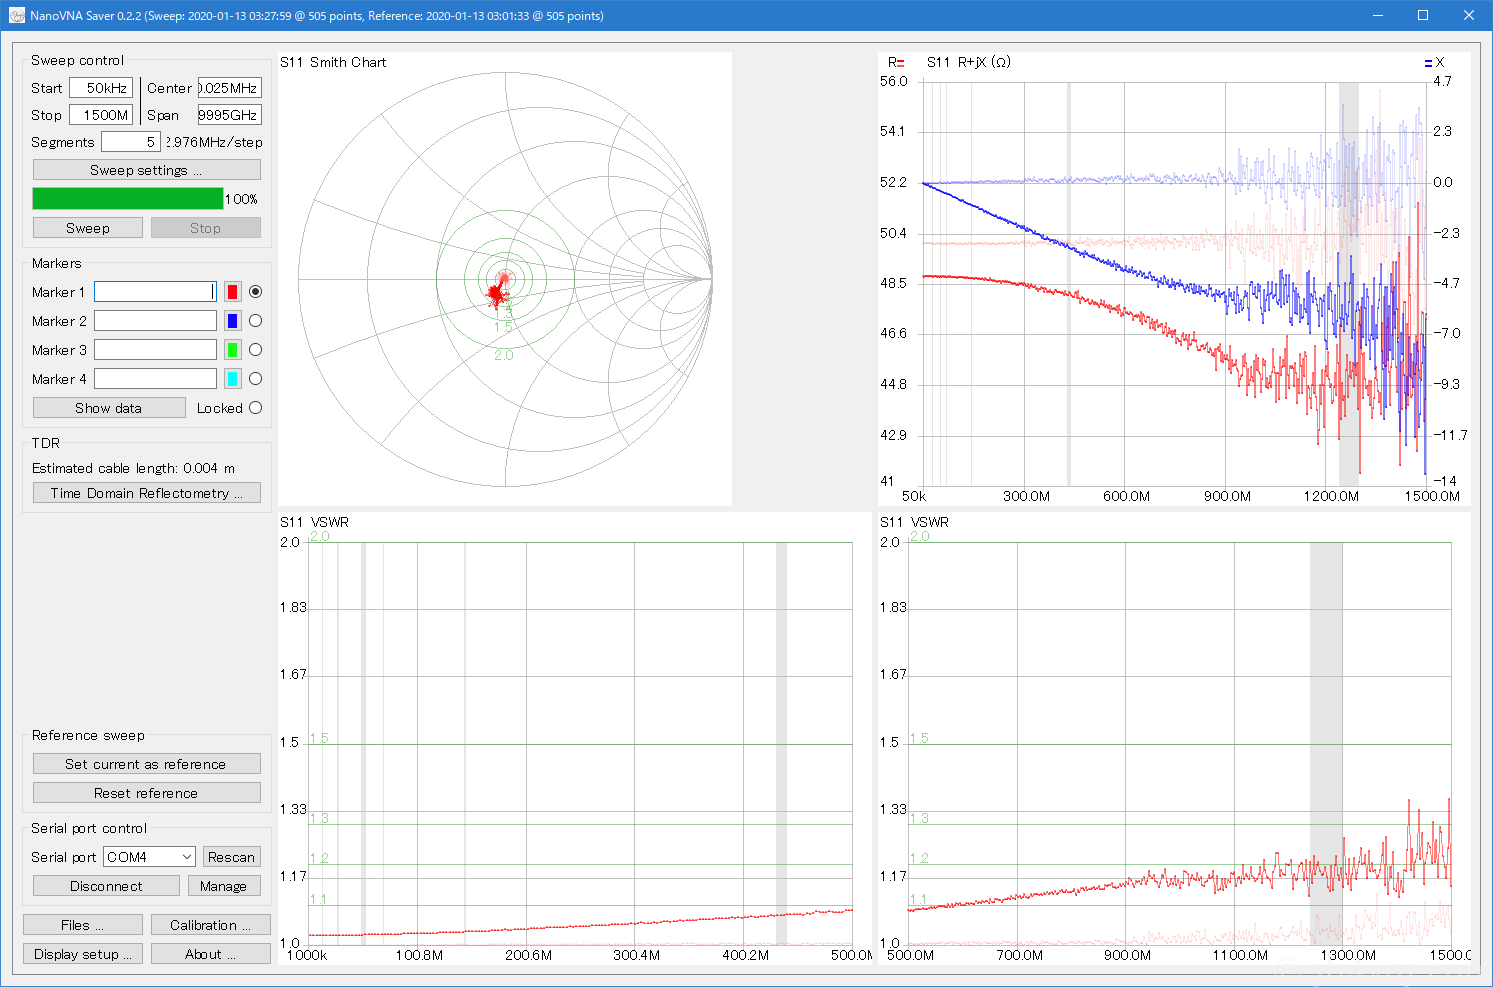
Task: Click the Marker 1 frequency field
Action: (155, 292)
